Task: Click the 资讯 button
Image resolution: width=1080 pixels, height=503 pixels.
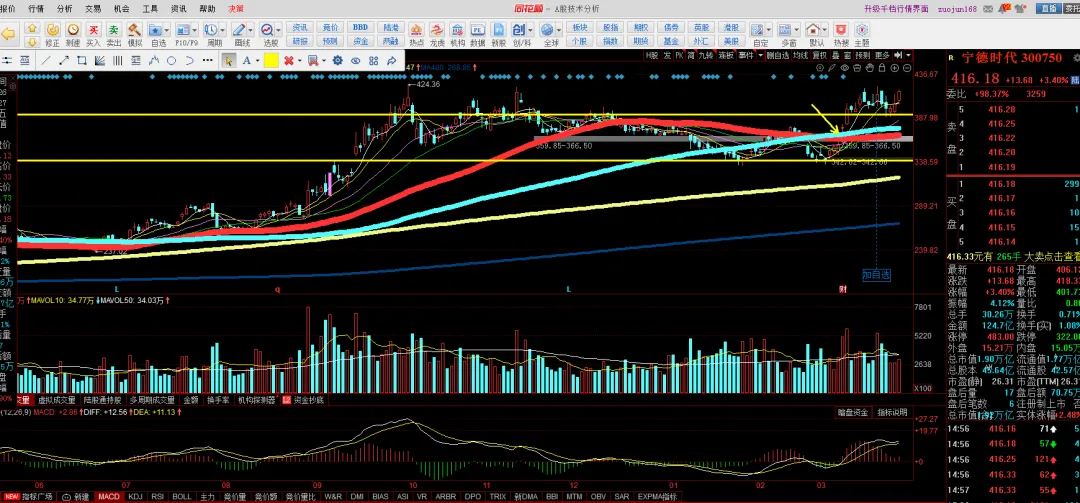Action: tap(300, 28)
